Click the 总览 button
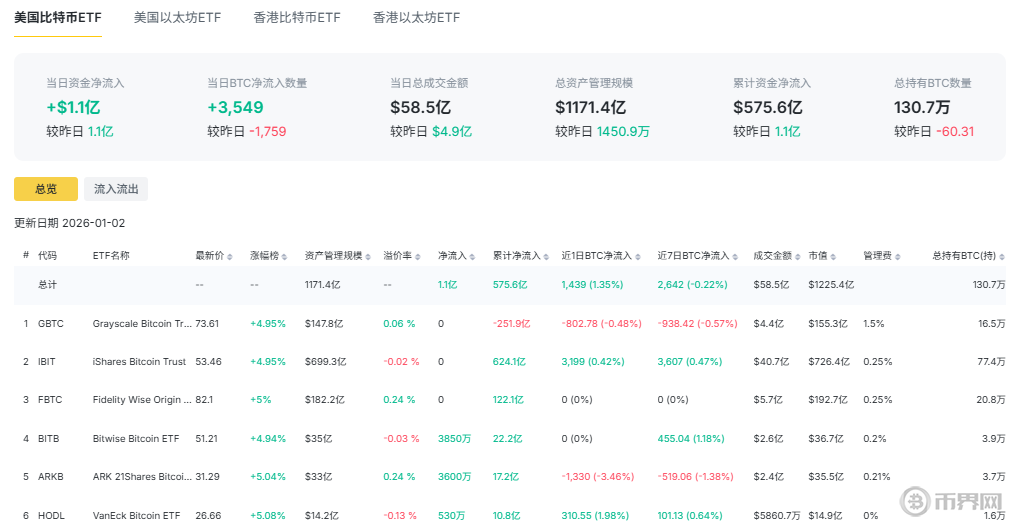Screen dimensions: 1013x529 [x=45, y=189]
